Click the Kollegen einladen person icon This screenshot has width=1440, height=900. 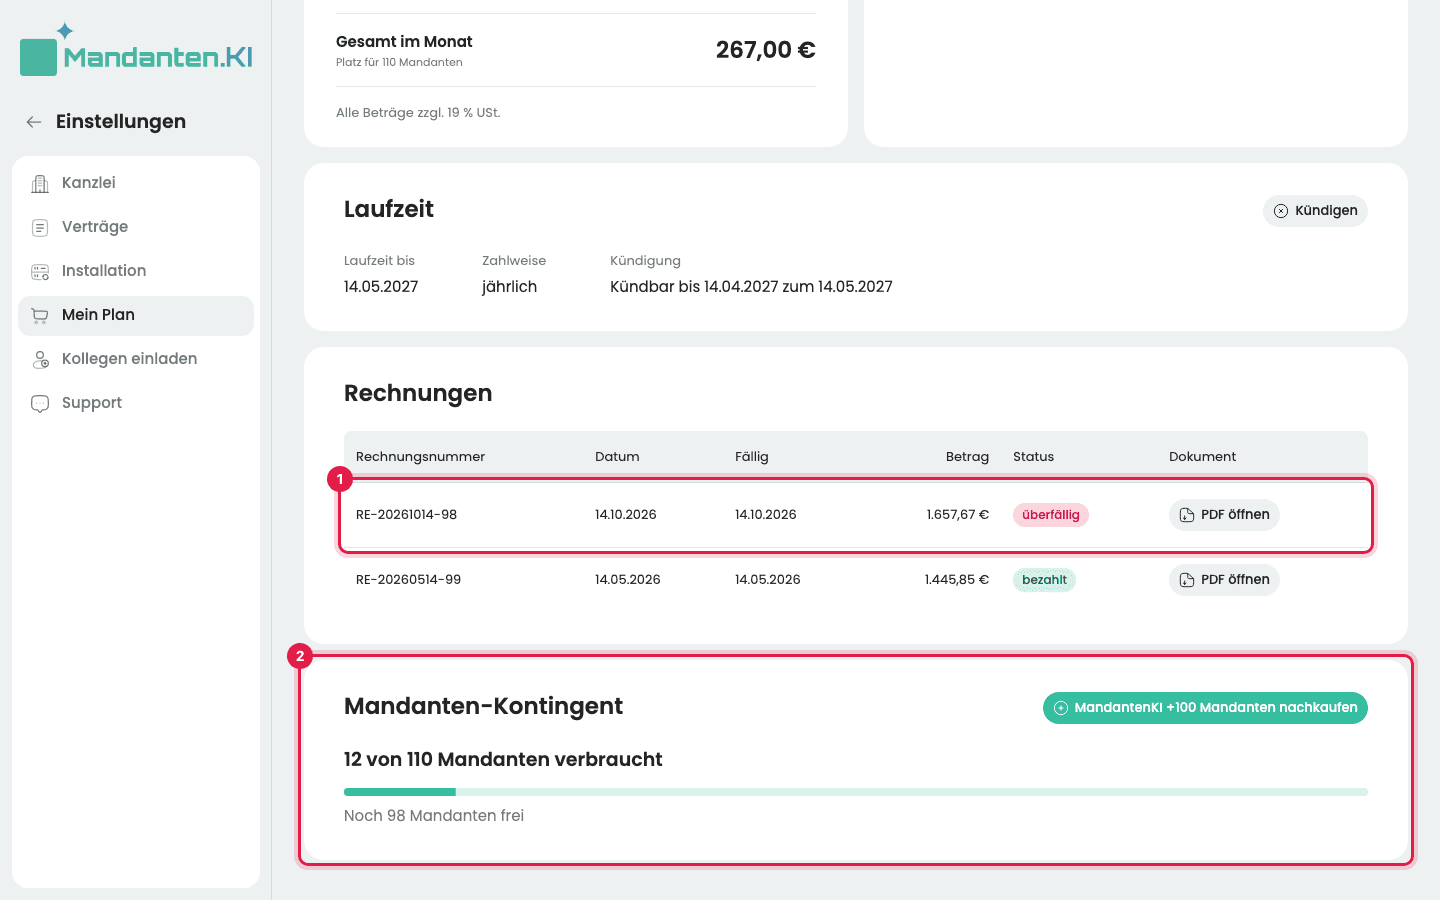(40, 359)
